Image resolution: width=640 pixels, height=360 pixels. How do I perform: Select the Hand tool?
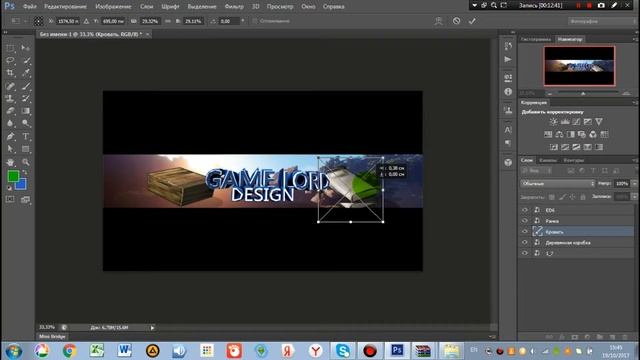tap(10, 162)
